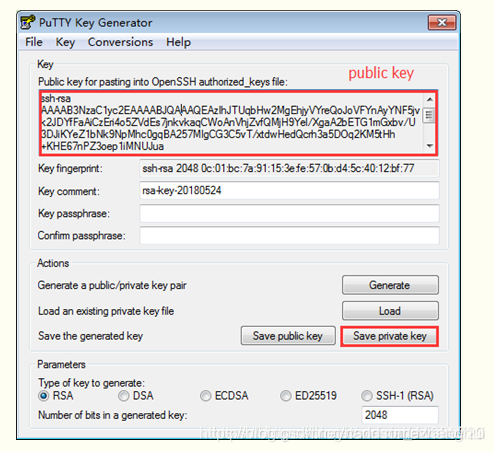Click the public key box scroll down arrow
The width and height of the screenshot is (494, 452).
(x=430, y=146)
